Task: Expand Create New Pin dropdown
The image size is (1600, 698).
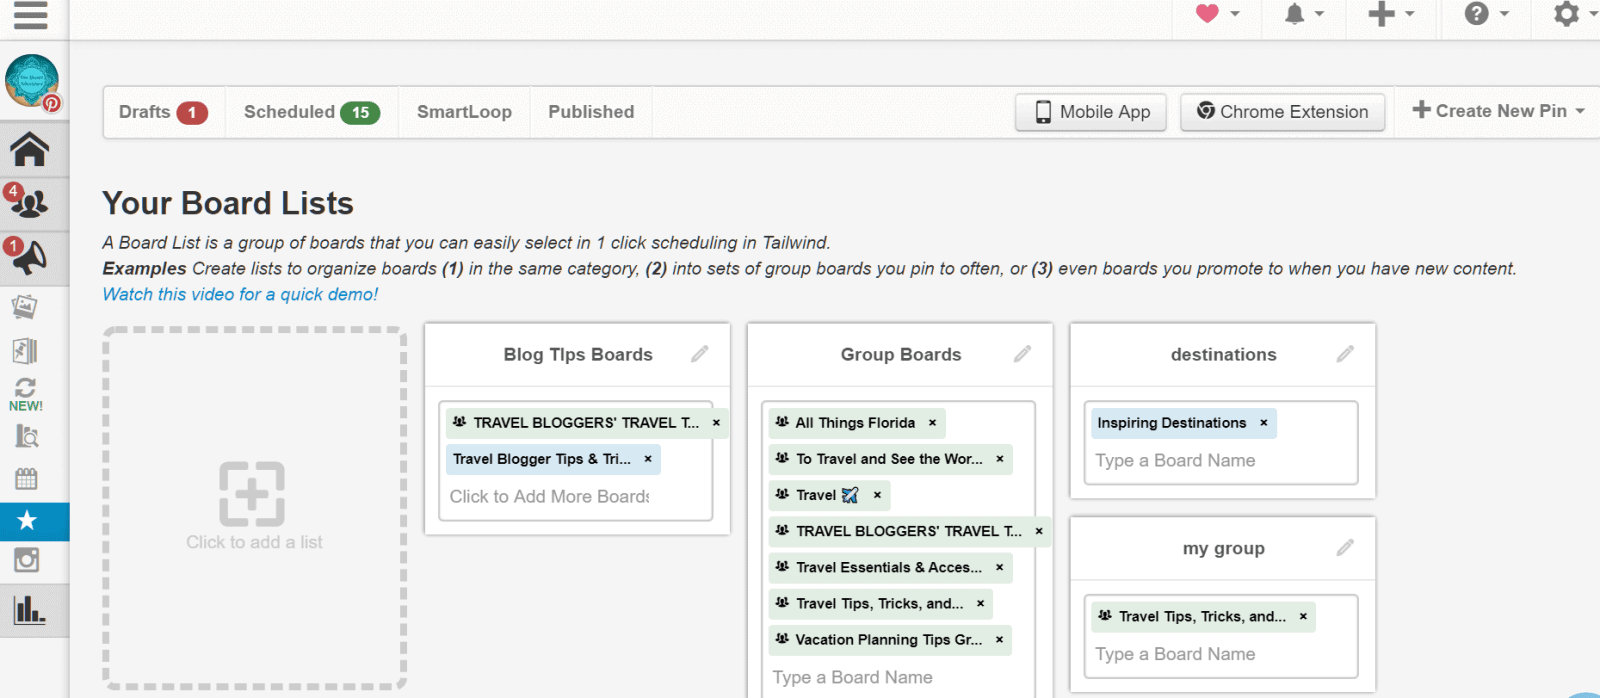Action: tap(1498, 111)
